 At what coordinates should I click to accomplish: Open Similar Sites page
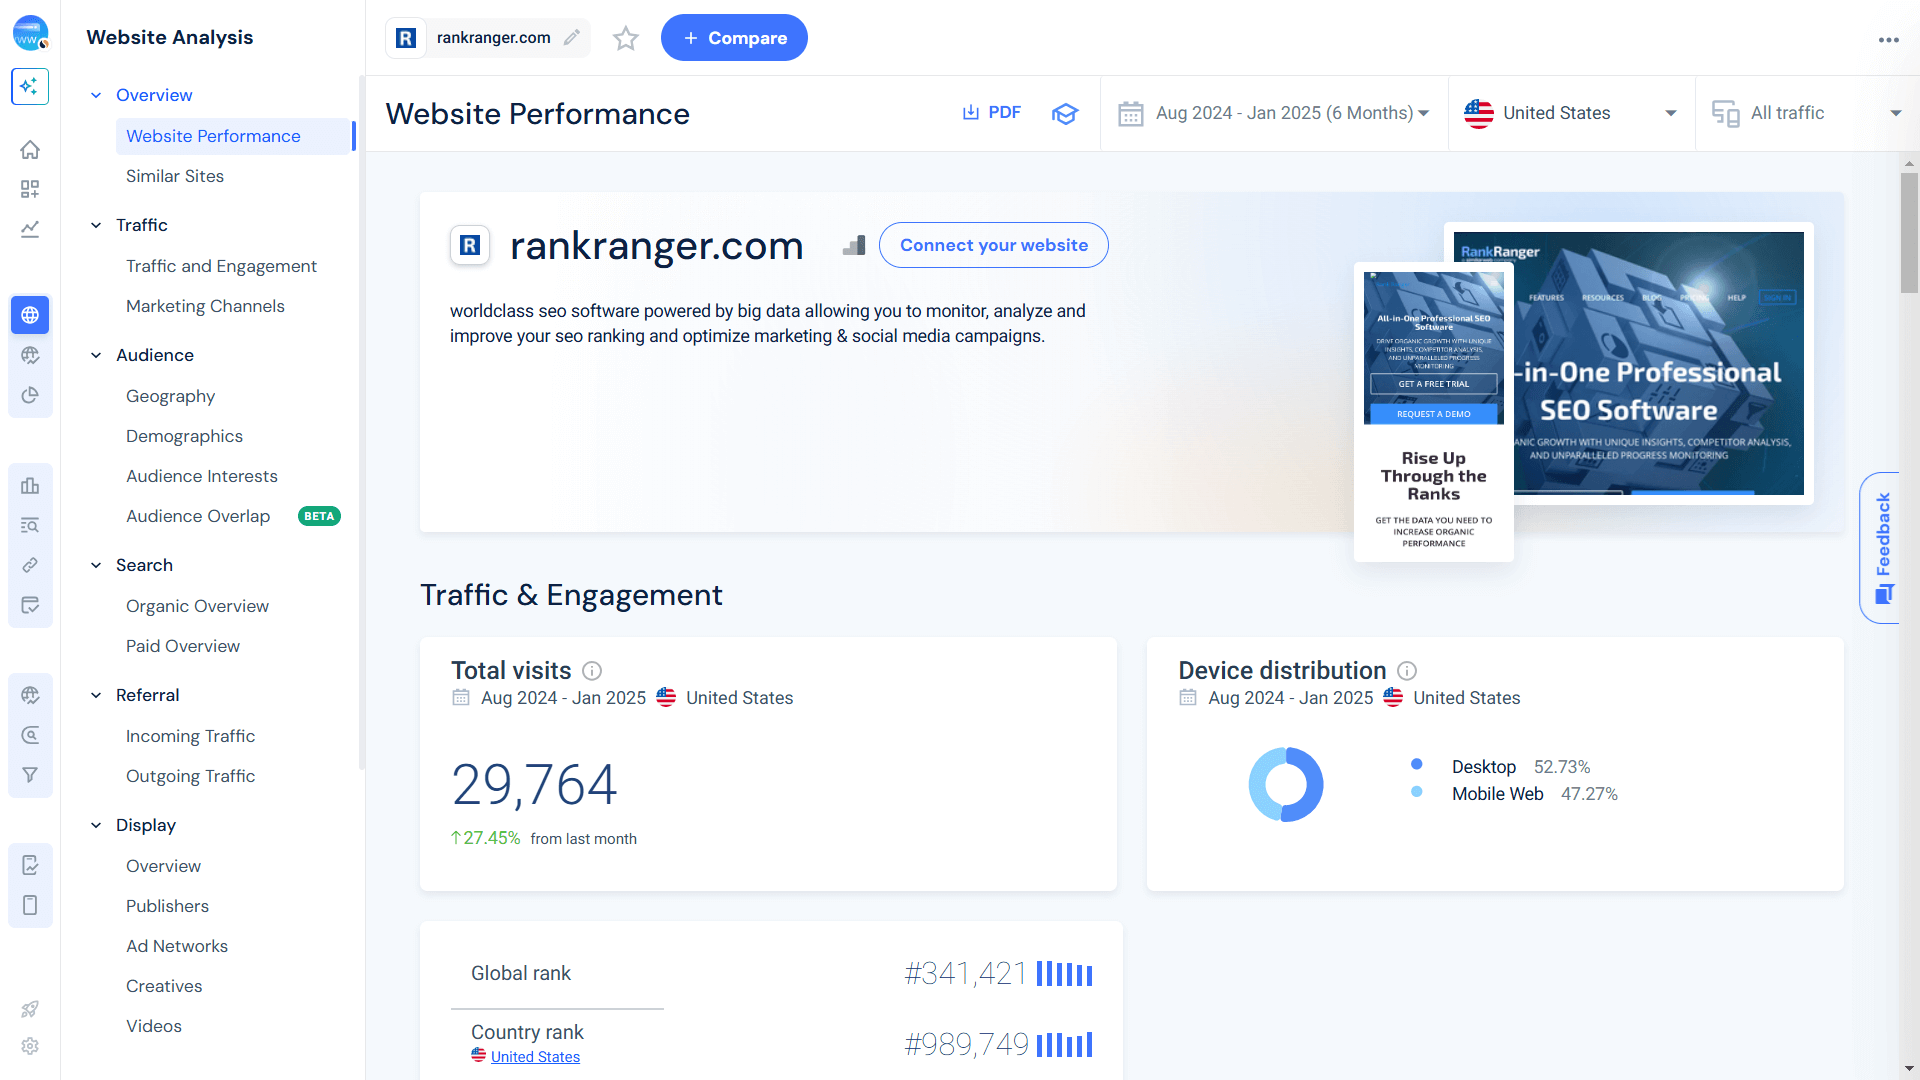pos(175,176)
